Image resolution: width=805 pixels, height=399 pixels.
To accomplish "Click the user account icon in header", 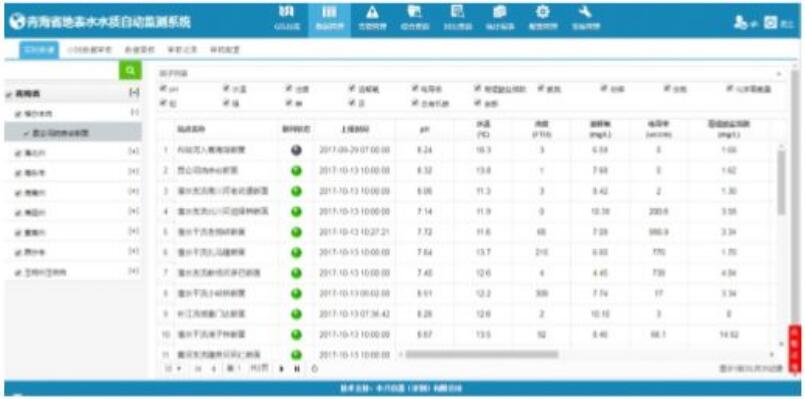I will point(741,23).
